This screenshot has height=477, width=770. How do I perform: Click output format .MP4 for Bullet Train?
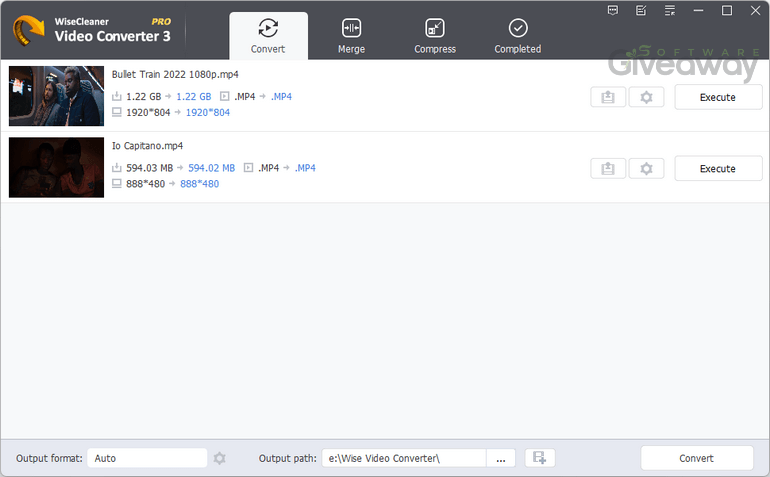281,97
